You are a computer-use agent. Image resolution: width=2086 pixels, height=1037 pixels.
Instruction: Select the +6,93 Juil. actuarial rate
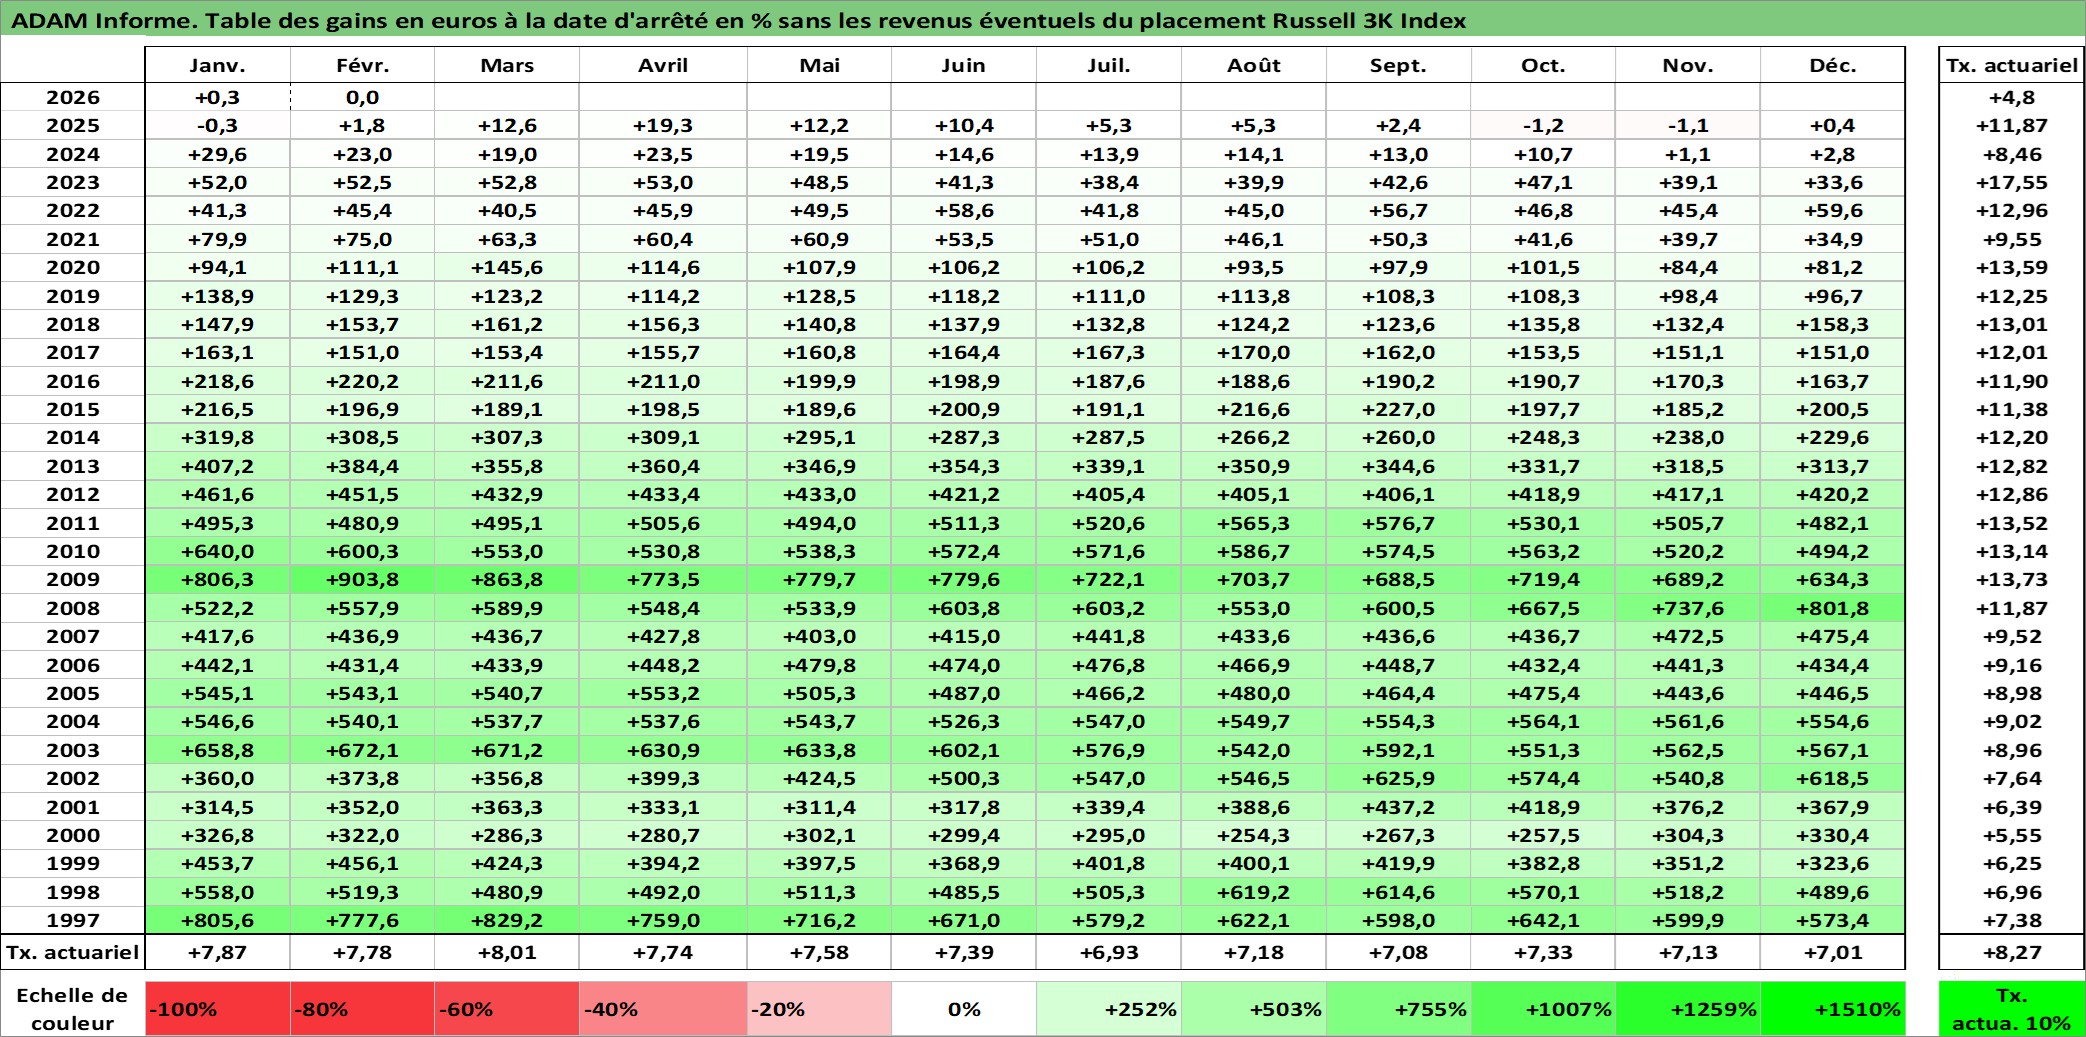click(x=1109, y=952)
